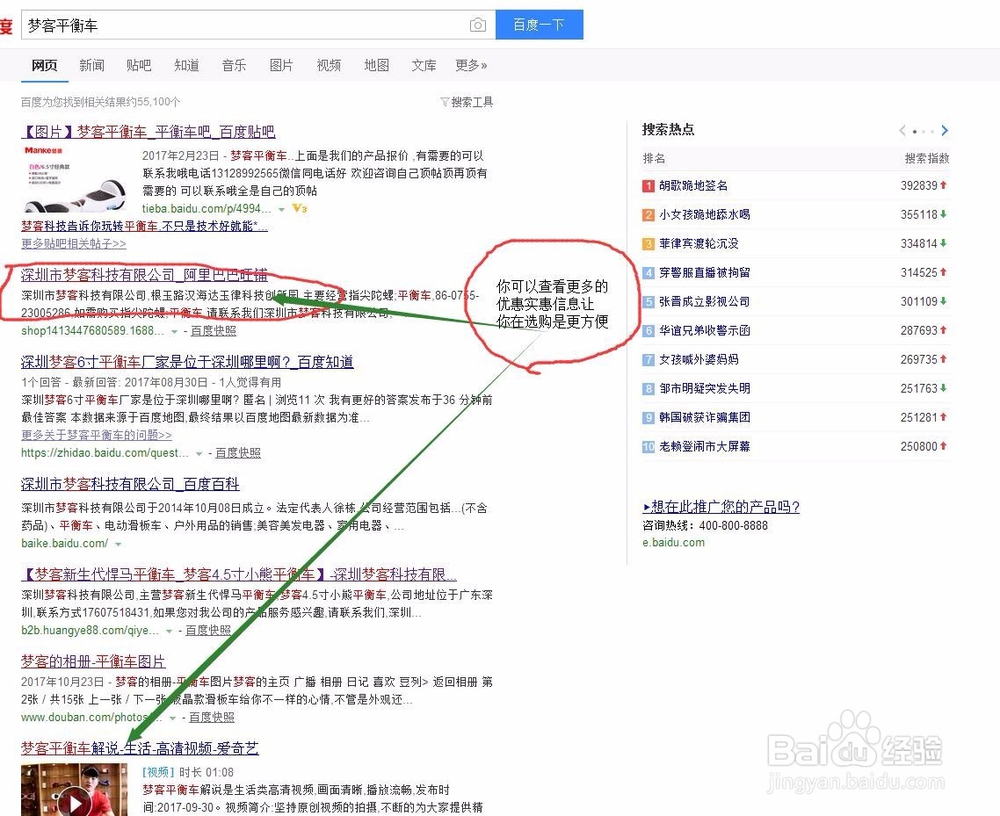The image size is (1000, 816).
Task: Open 百度快照 for the zhidao.baidu.com result
Action: [x=238, y=453]
